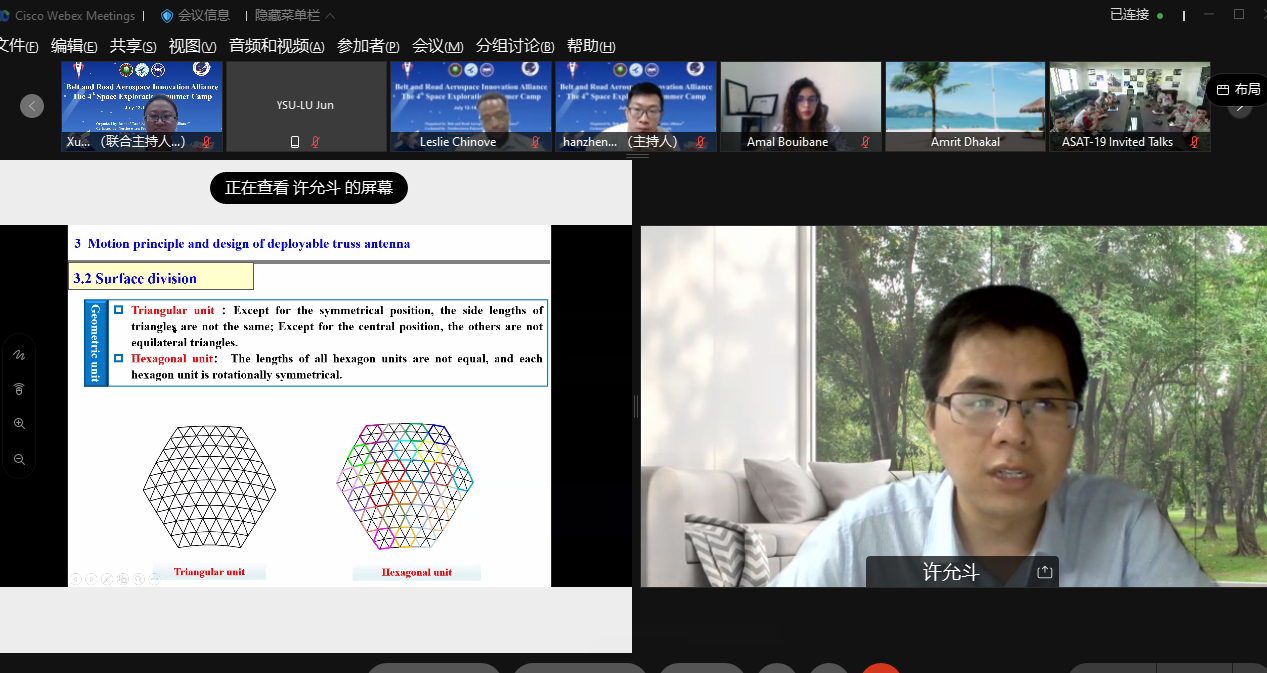1267x673 pixels.
Task: Click the shield icon next to 会议信息
Action: coord(167,16)
